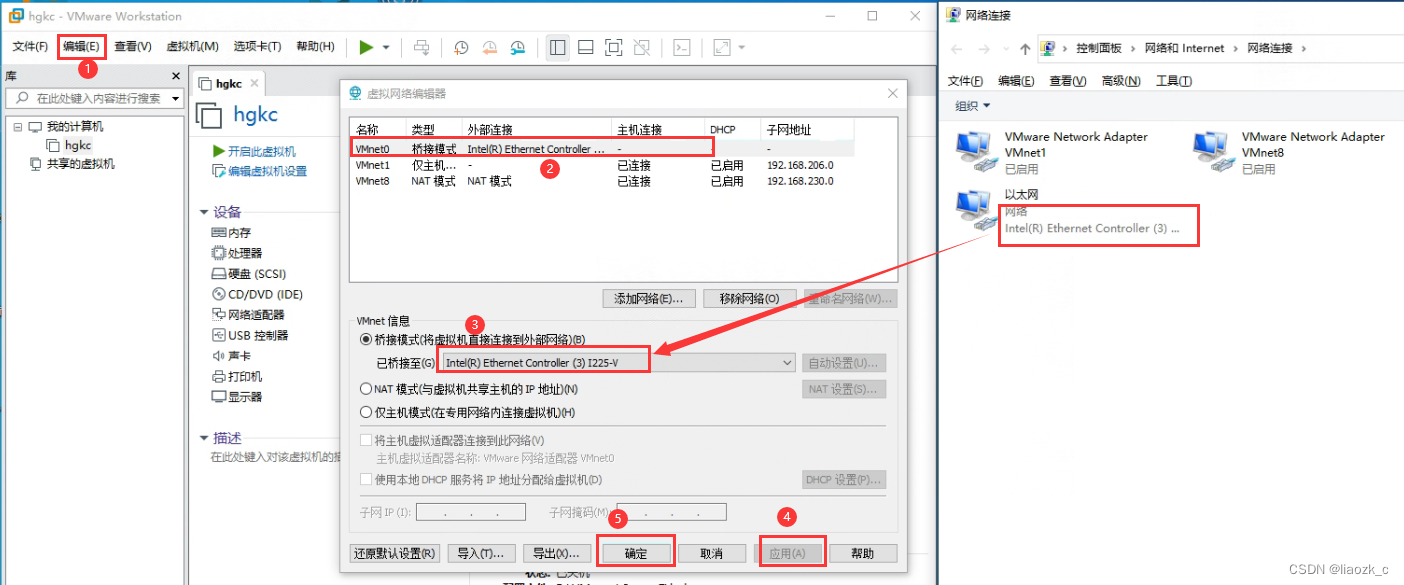Image resolution: width=1404 pixels, height=585 pixels.
Task: Click the send Ctrl+Alt+Del toolbar icon
Action: (x=422, y=47)
